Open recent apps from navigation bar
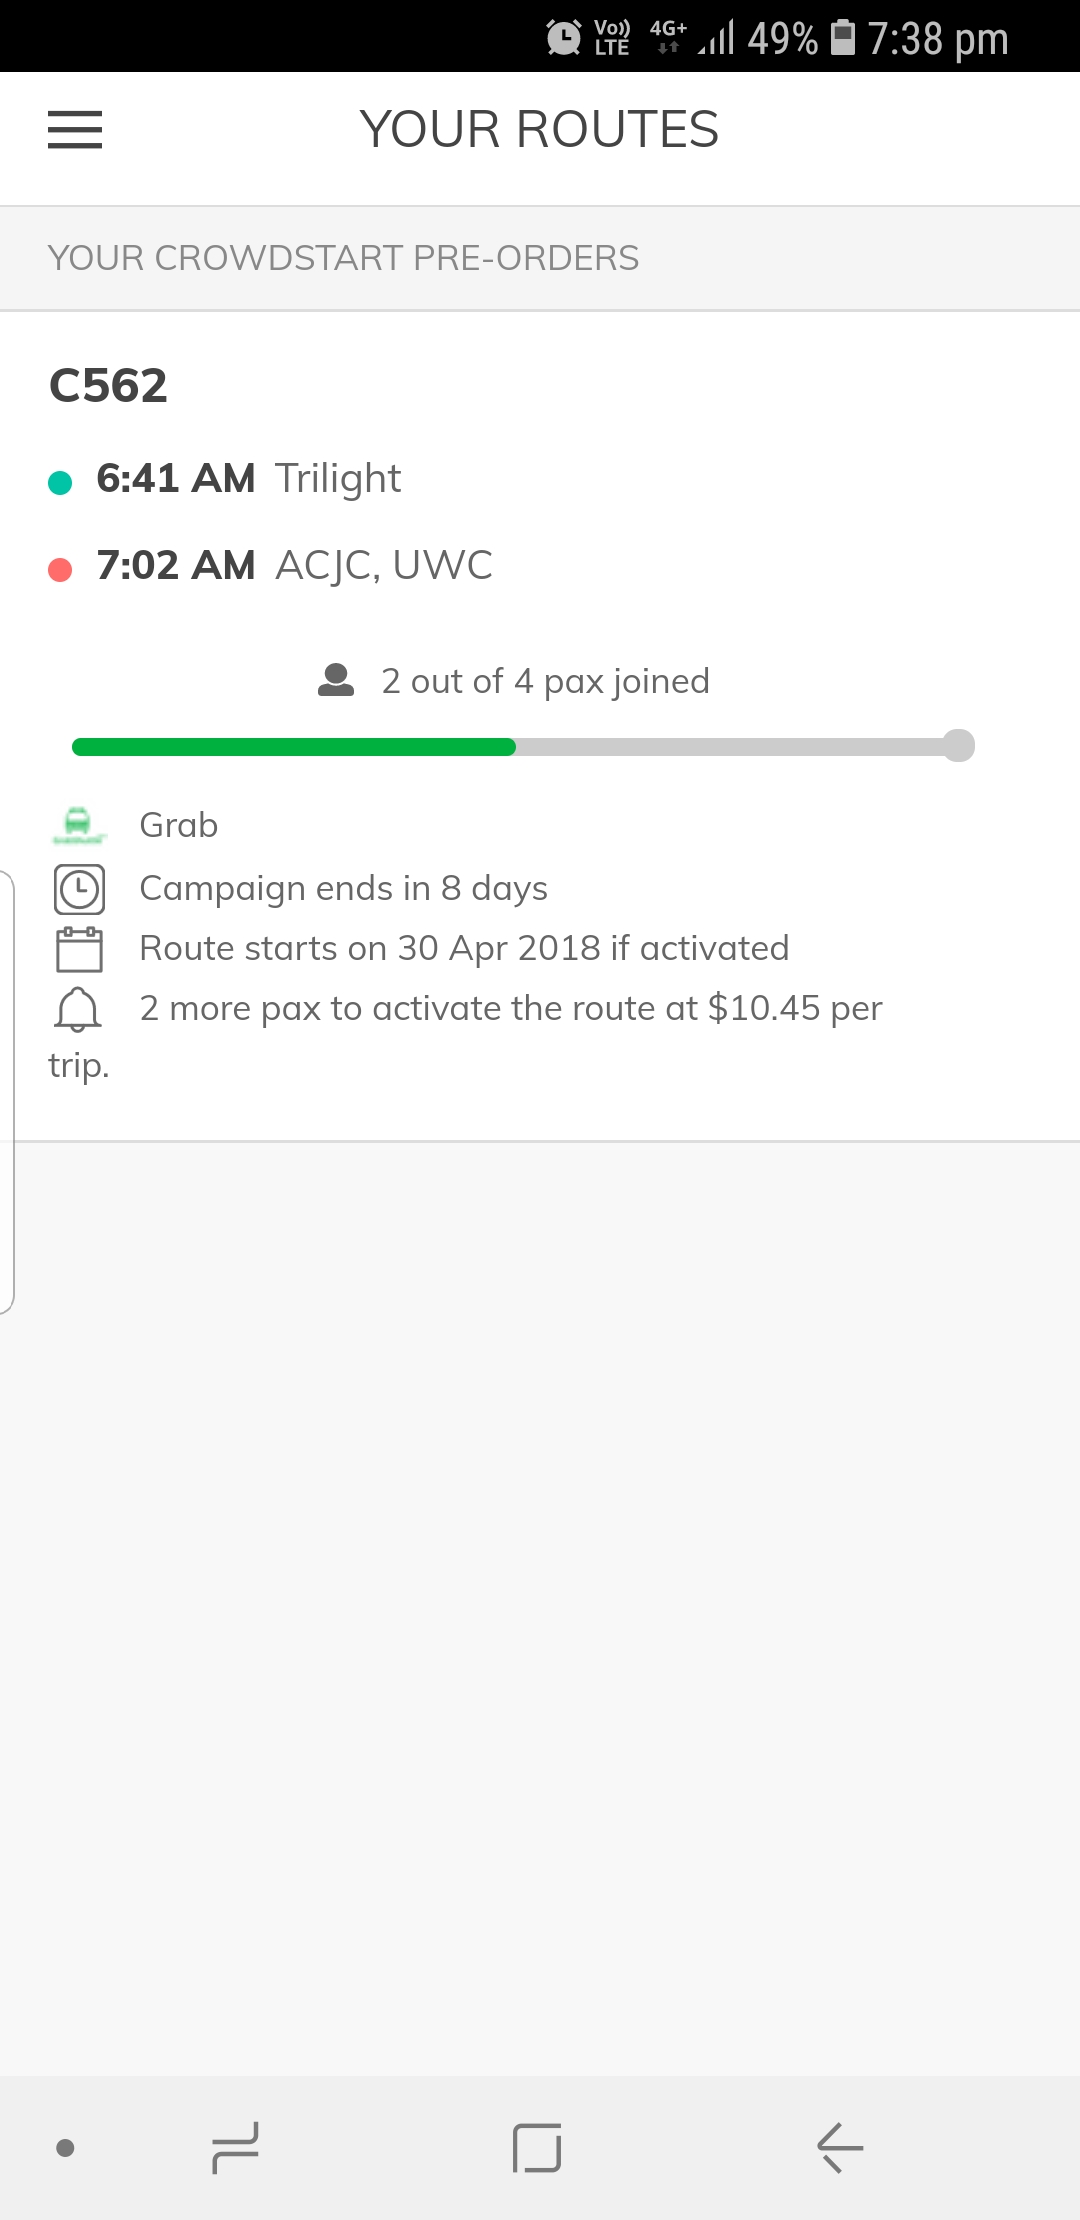Image resolution: width=1080 pixels, height=2220 pixels. (236, 2147)
